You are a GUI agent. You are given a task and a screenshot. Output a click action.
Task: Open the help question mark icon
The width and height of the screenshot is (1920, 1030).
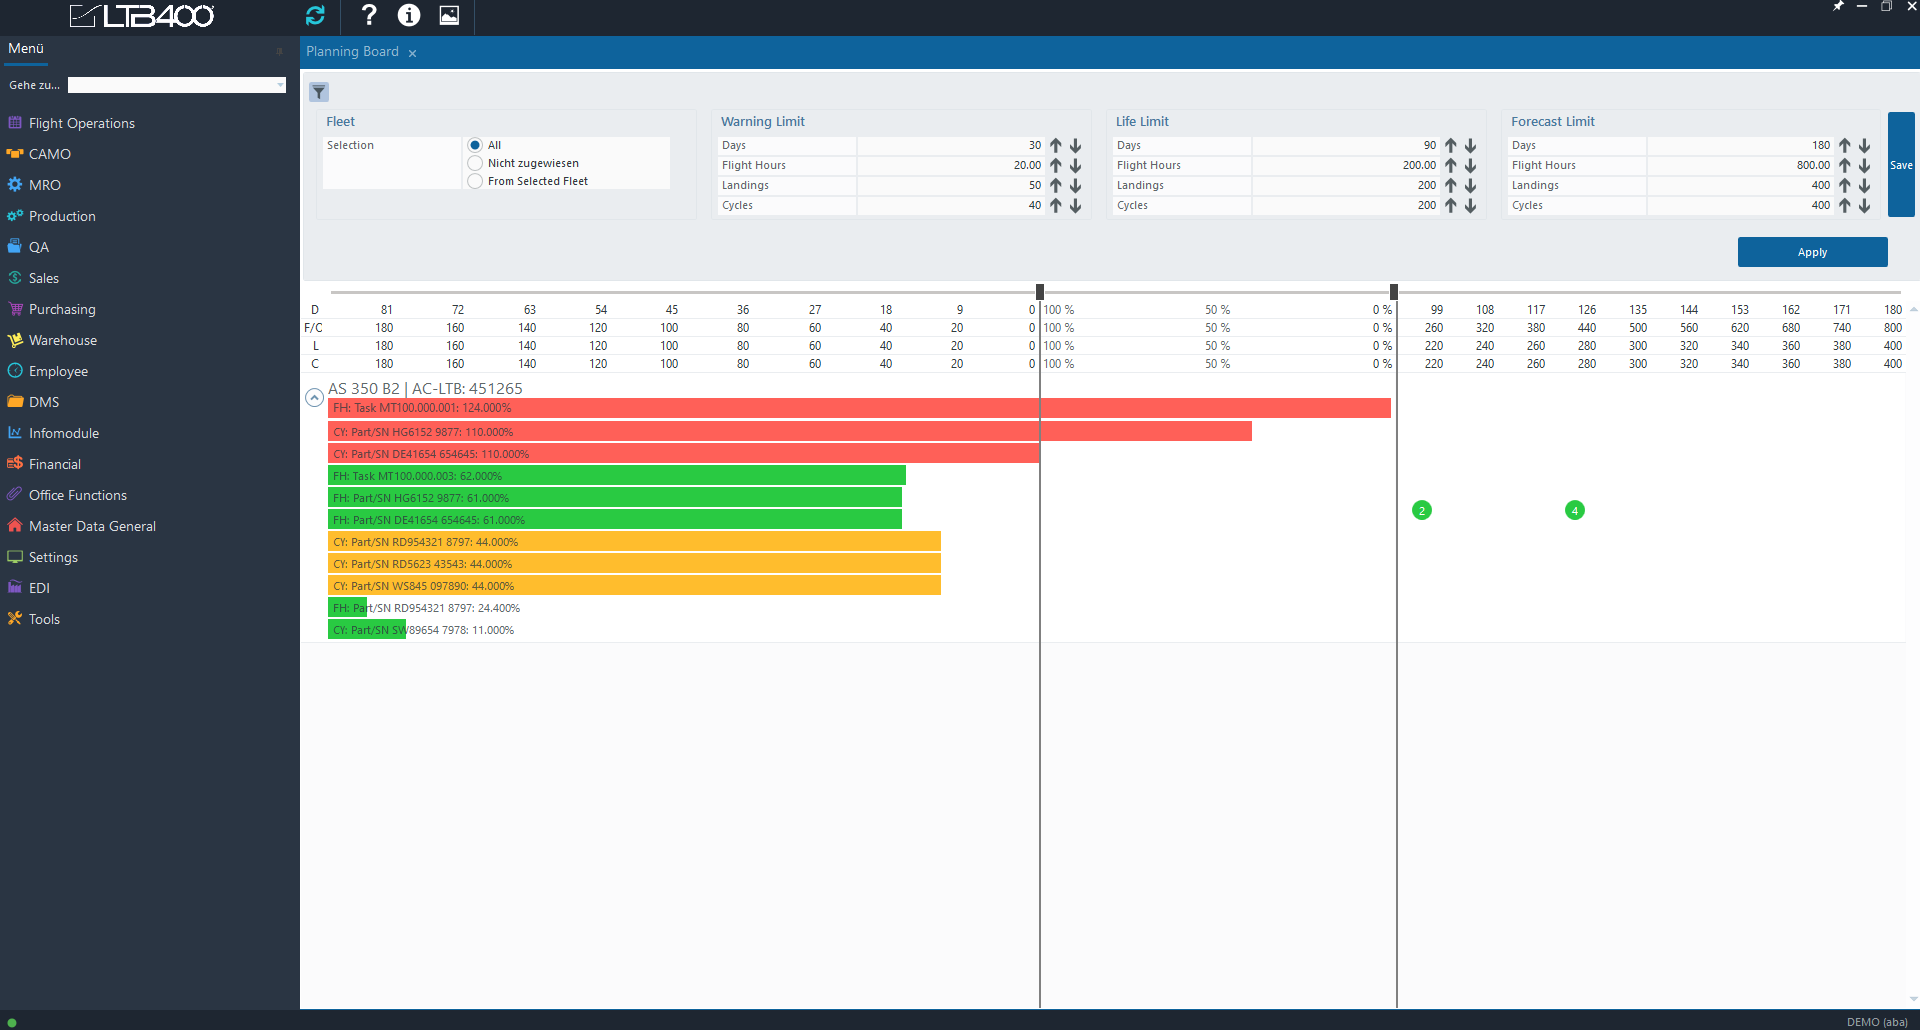point(369,15)
